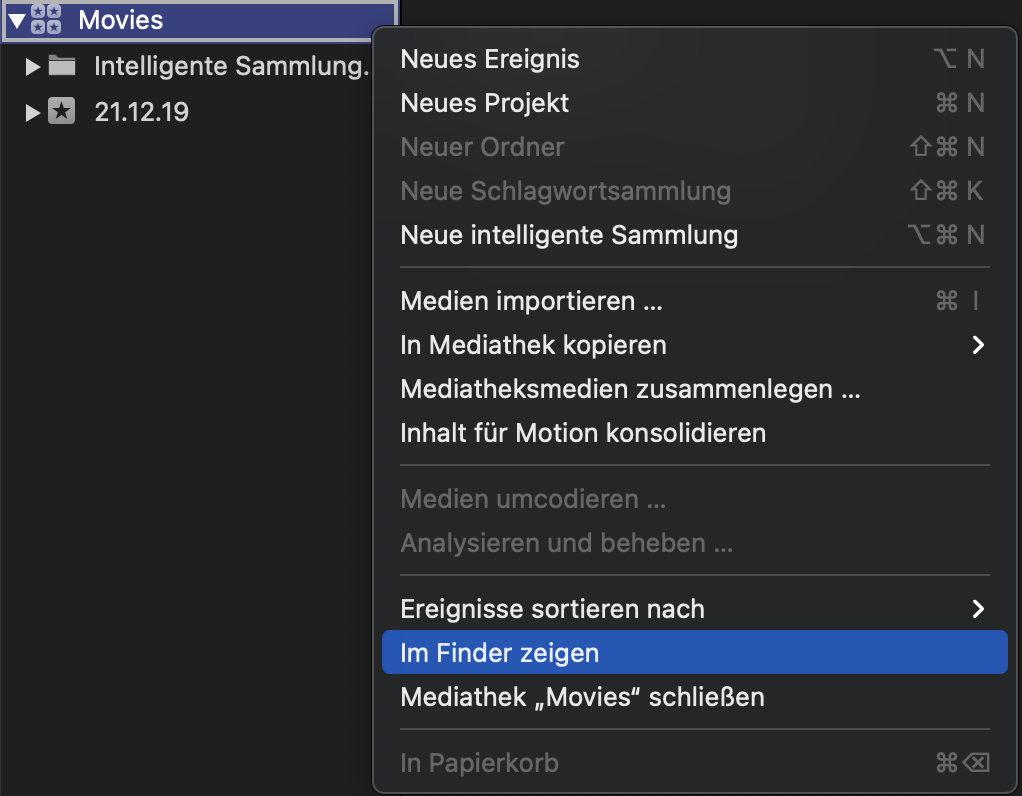Viewport: 1022px width, 796px height.
Task: Click the 21.12.19 event star icon
Action: [62, 112]
